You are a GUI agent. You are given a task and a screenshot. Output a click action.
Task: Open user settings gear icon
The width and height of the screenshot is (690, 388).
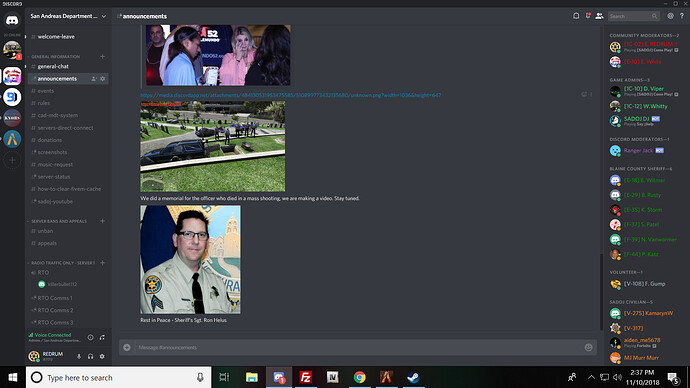coord(102,356)
